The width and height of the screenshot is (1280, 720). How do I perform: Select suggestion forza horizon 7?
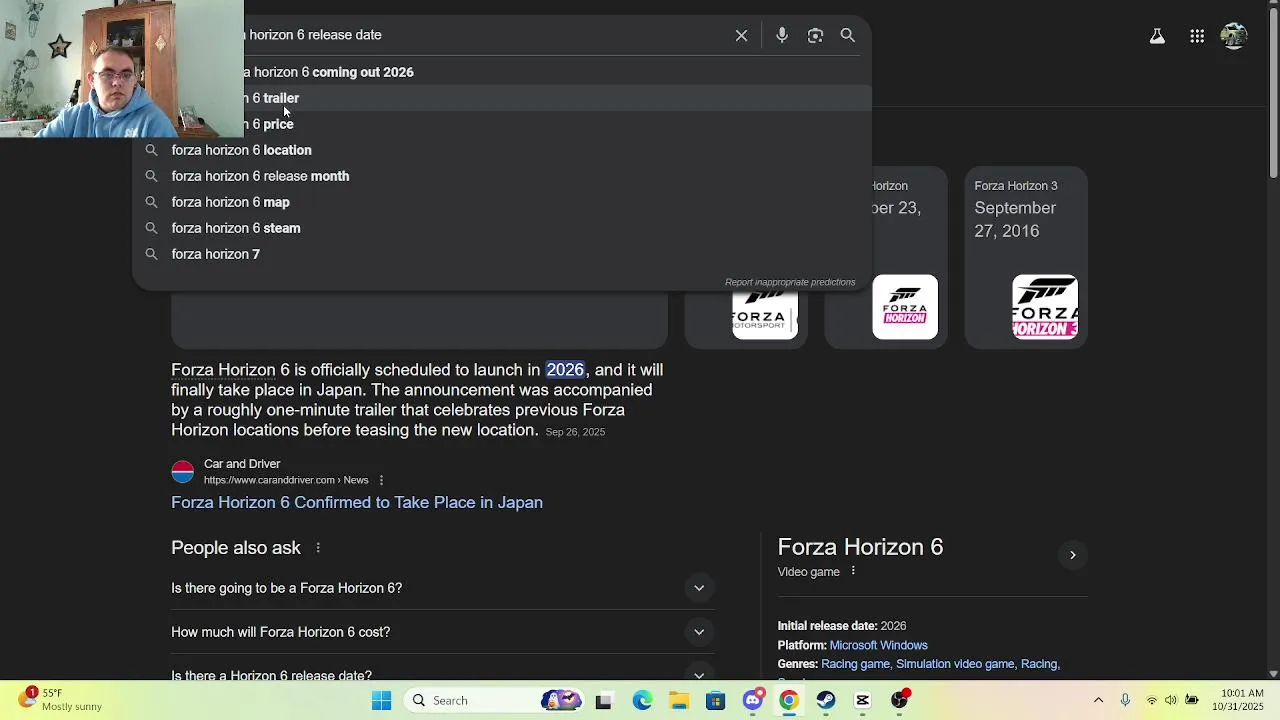tap(502, 254)
